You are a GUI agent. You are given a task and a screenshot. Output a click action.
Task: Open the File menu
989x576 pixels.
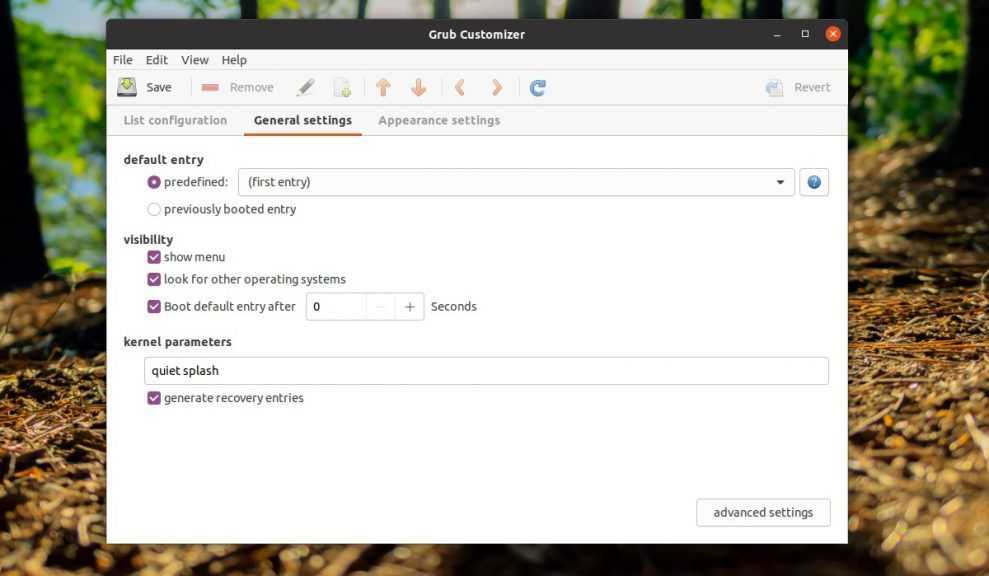(x=122, y=60)
